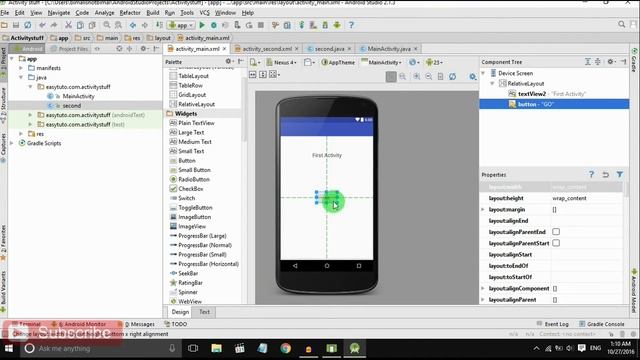Screen dimensions: 640x360
Task: Switch to the Text tab of layout editor
Action: (x=204, y=312)
